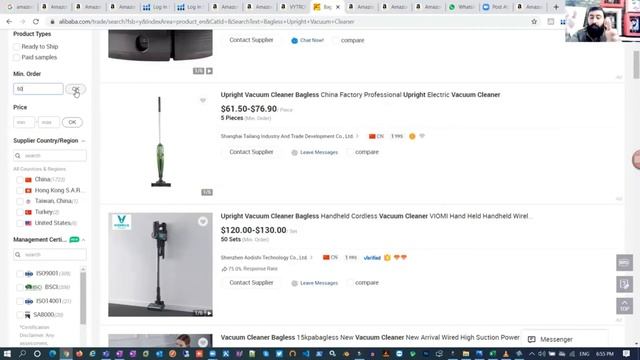
Task: Switch to the Post A tab
Action: [496, 7]
